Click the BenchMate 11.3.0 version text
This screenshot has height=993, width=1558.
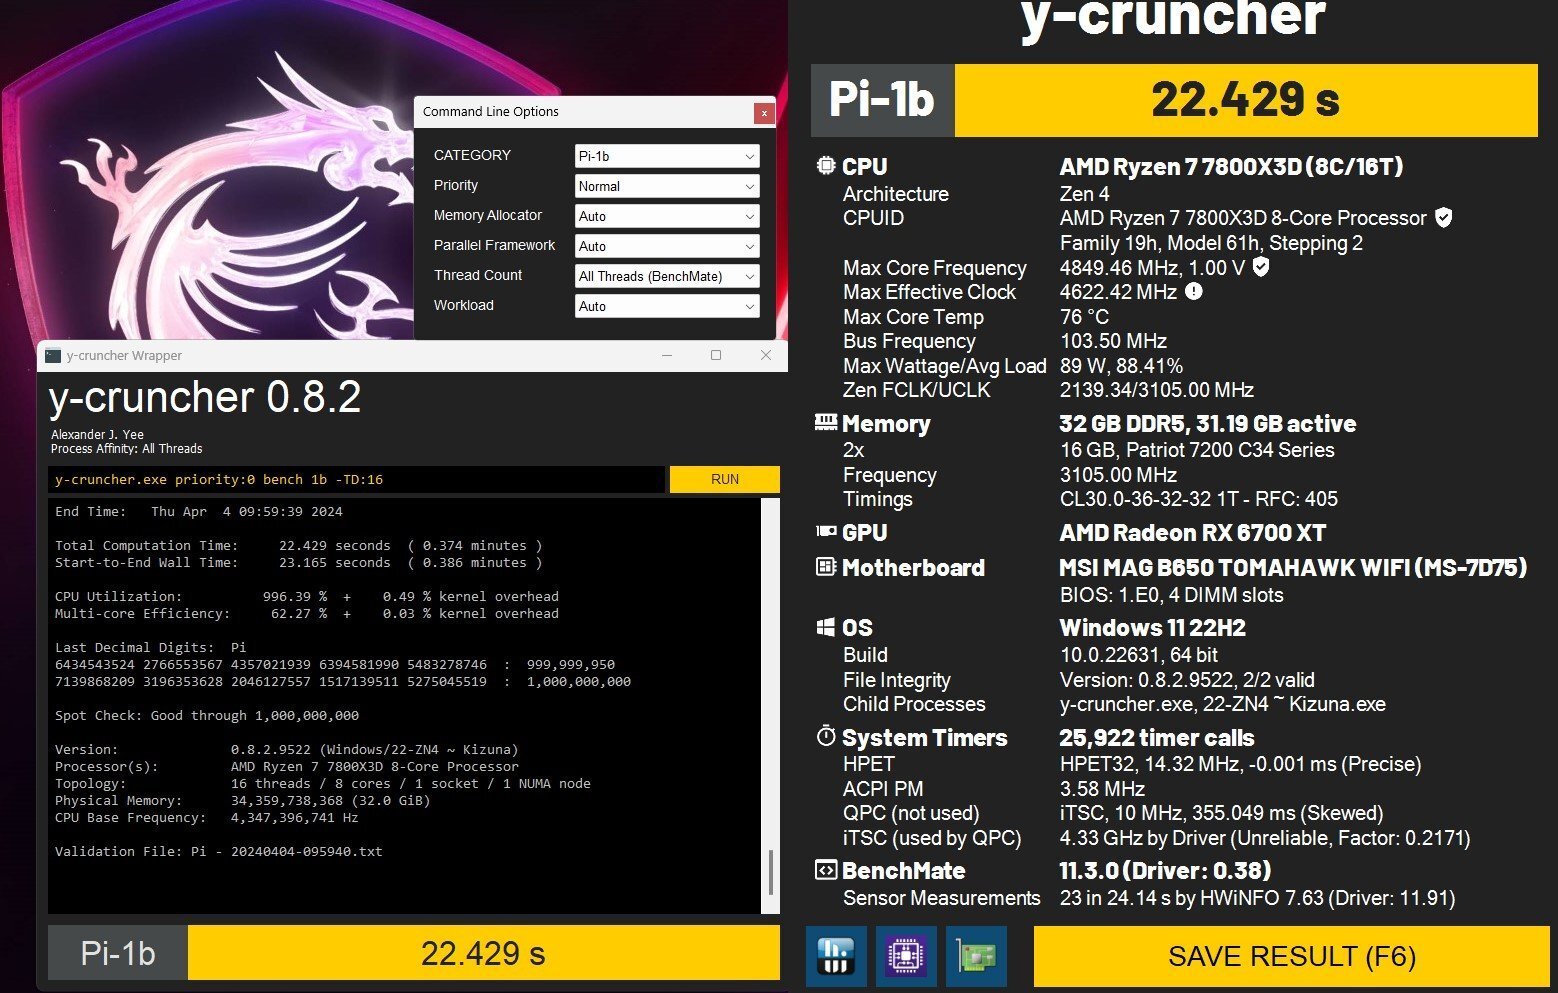[1165, 870]
